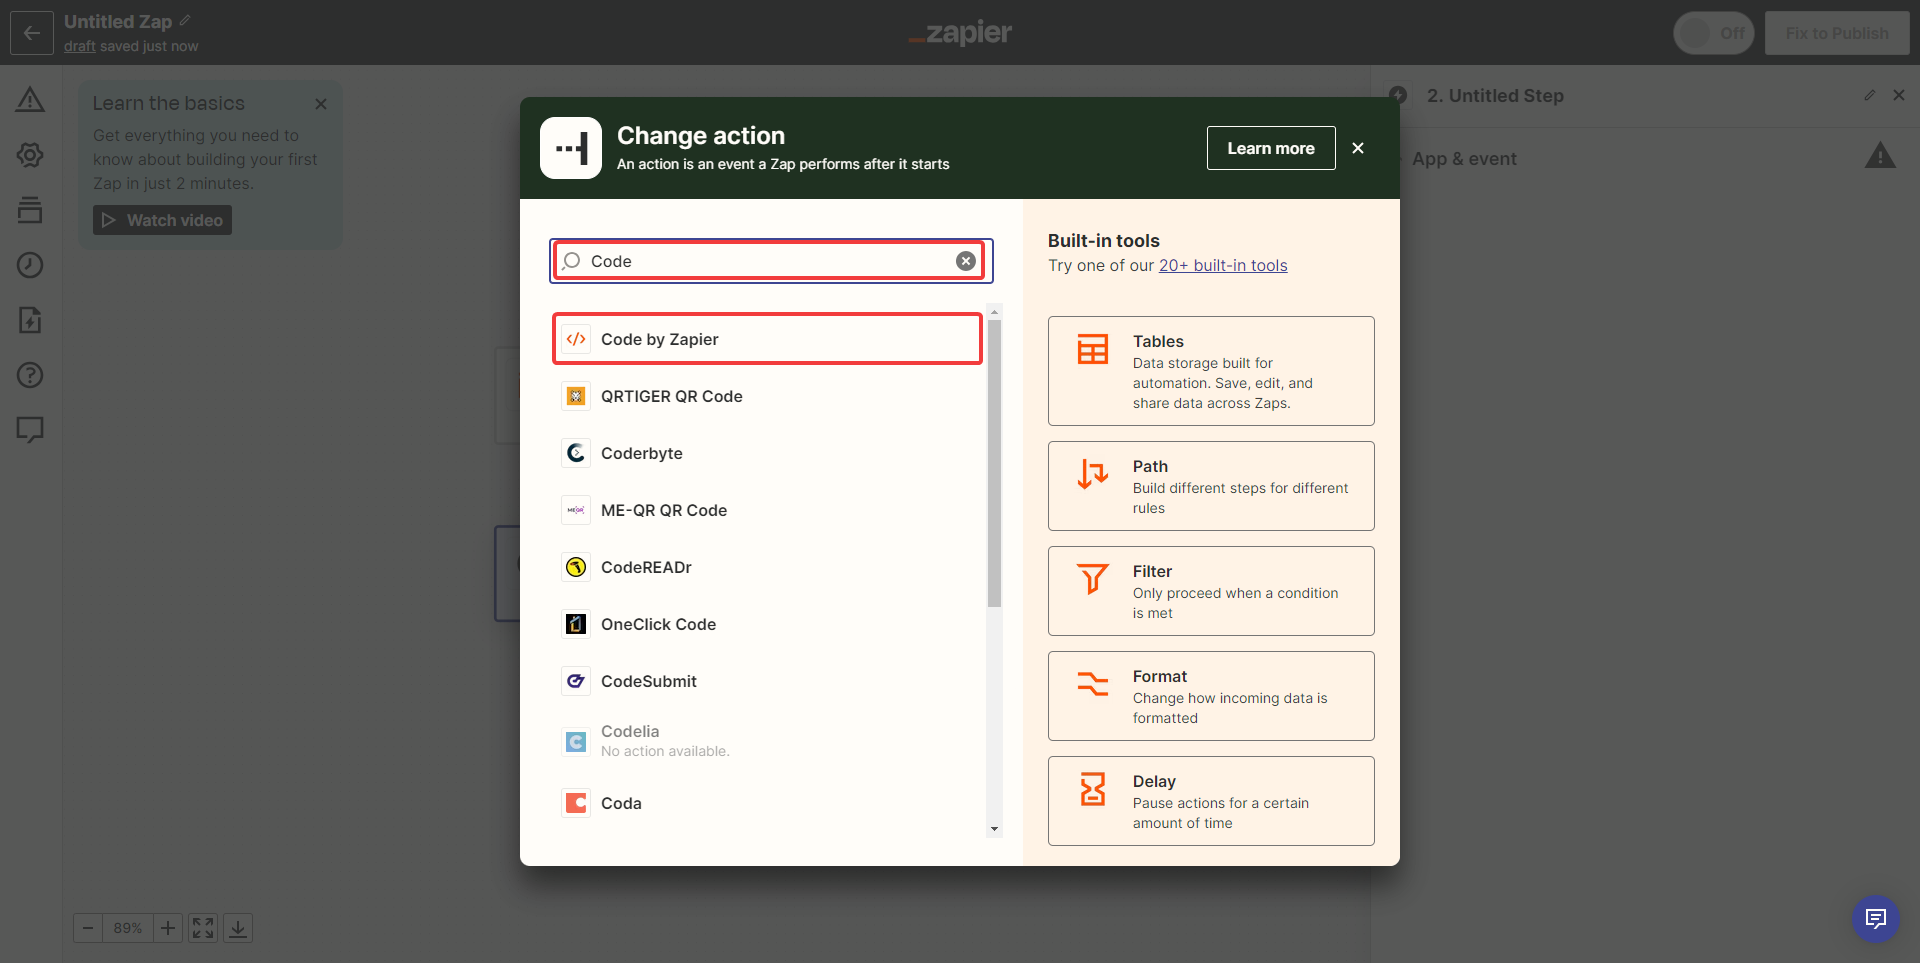1920x963 pixels.
Task: Fit the canvas to view
Action: pos(203,928)
